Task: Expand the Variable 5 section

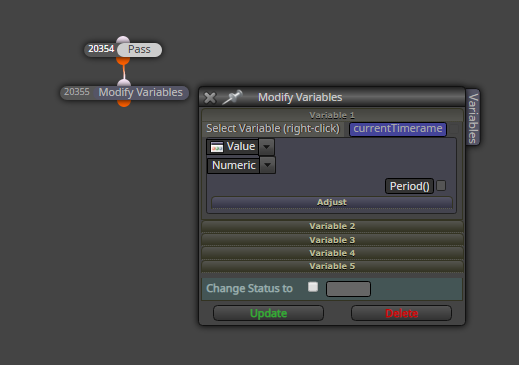Action: click(332, 266)
